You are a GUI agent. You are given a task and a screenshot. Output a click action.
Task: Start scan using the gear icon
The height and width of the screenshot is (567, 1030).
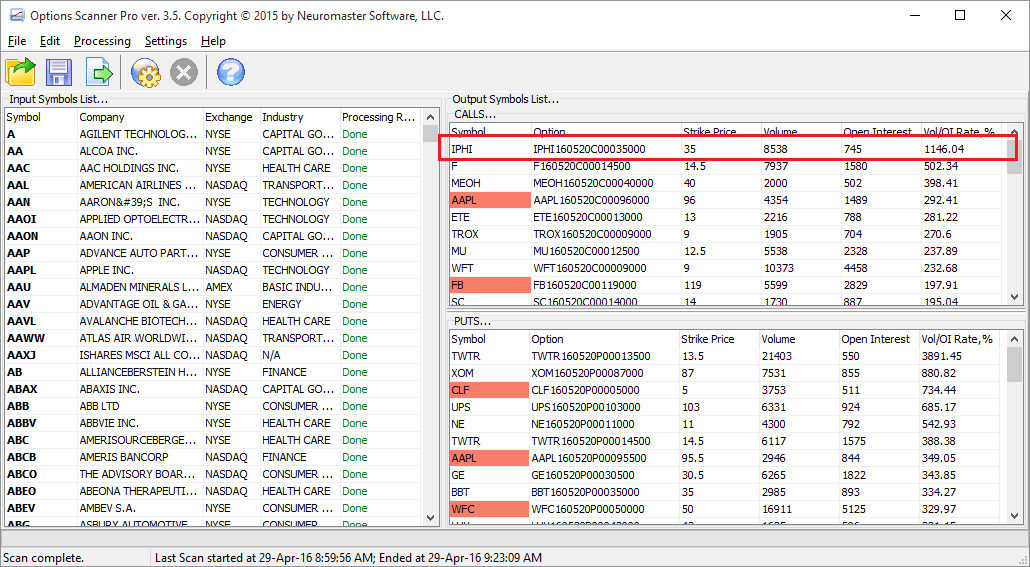click(x=145, y=72)
